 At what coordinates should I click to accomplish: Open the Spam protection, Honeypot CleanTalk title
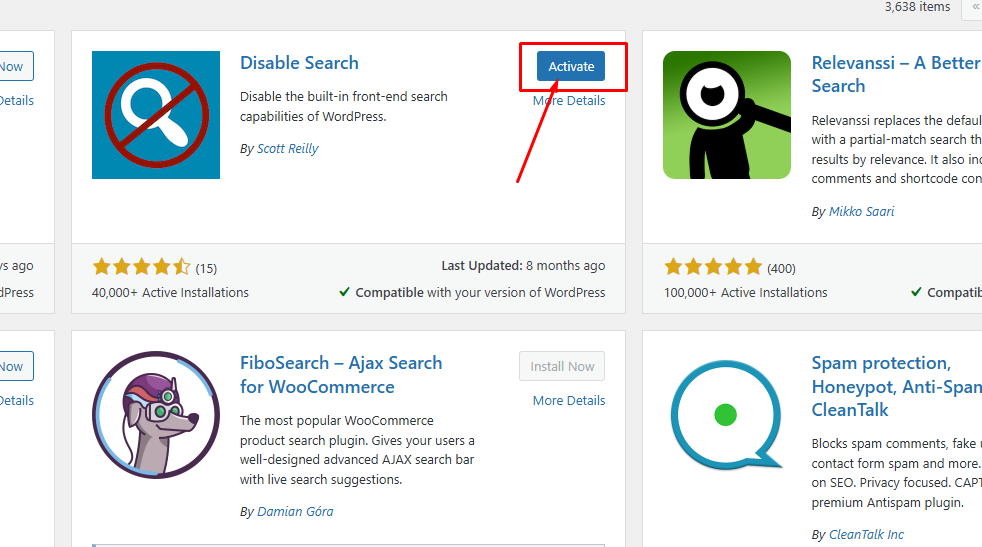896,386
